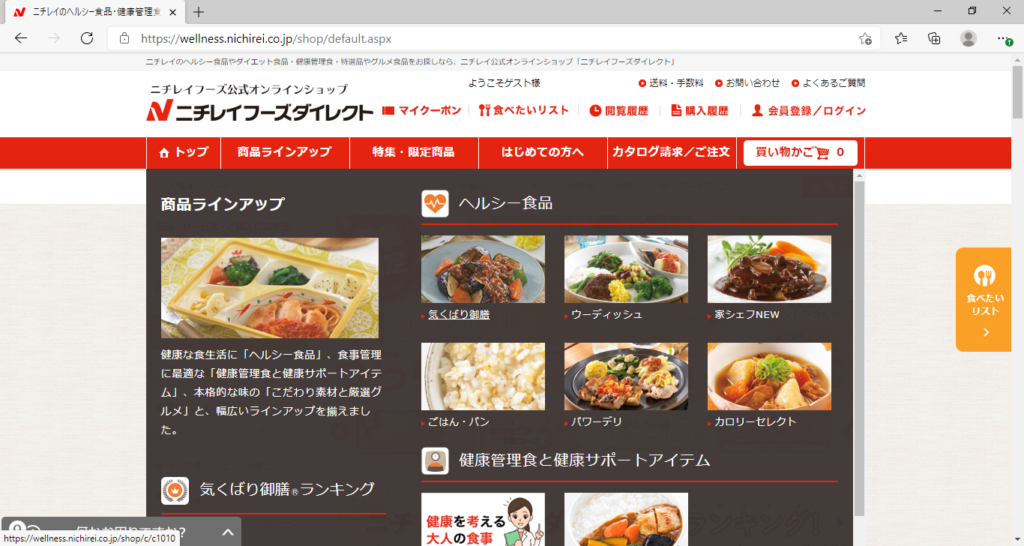Screen dimensions: 1024x546
Task: Open 送料・手数料 information link
Action: coord(671,83)
